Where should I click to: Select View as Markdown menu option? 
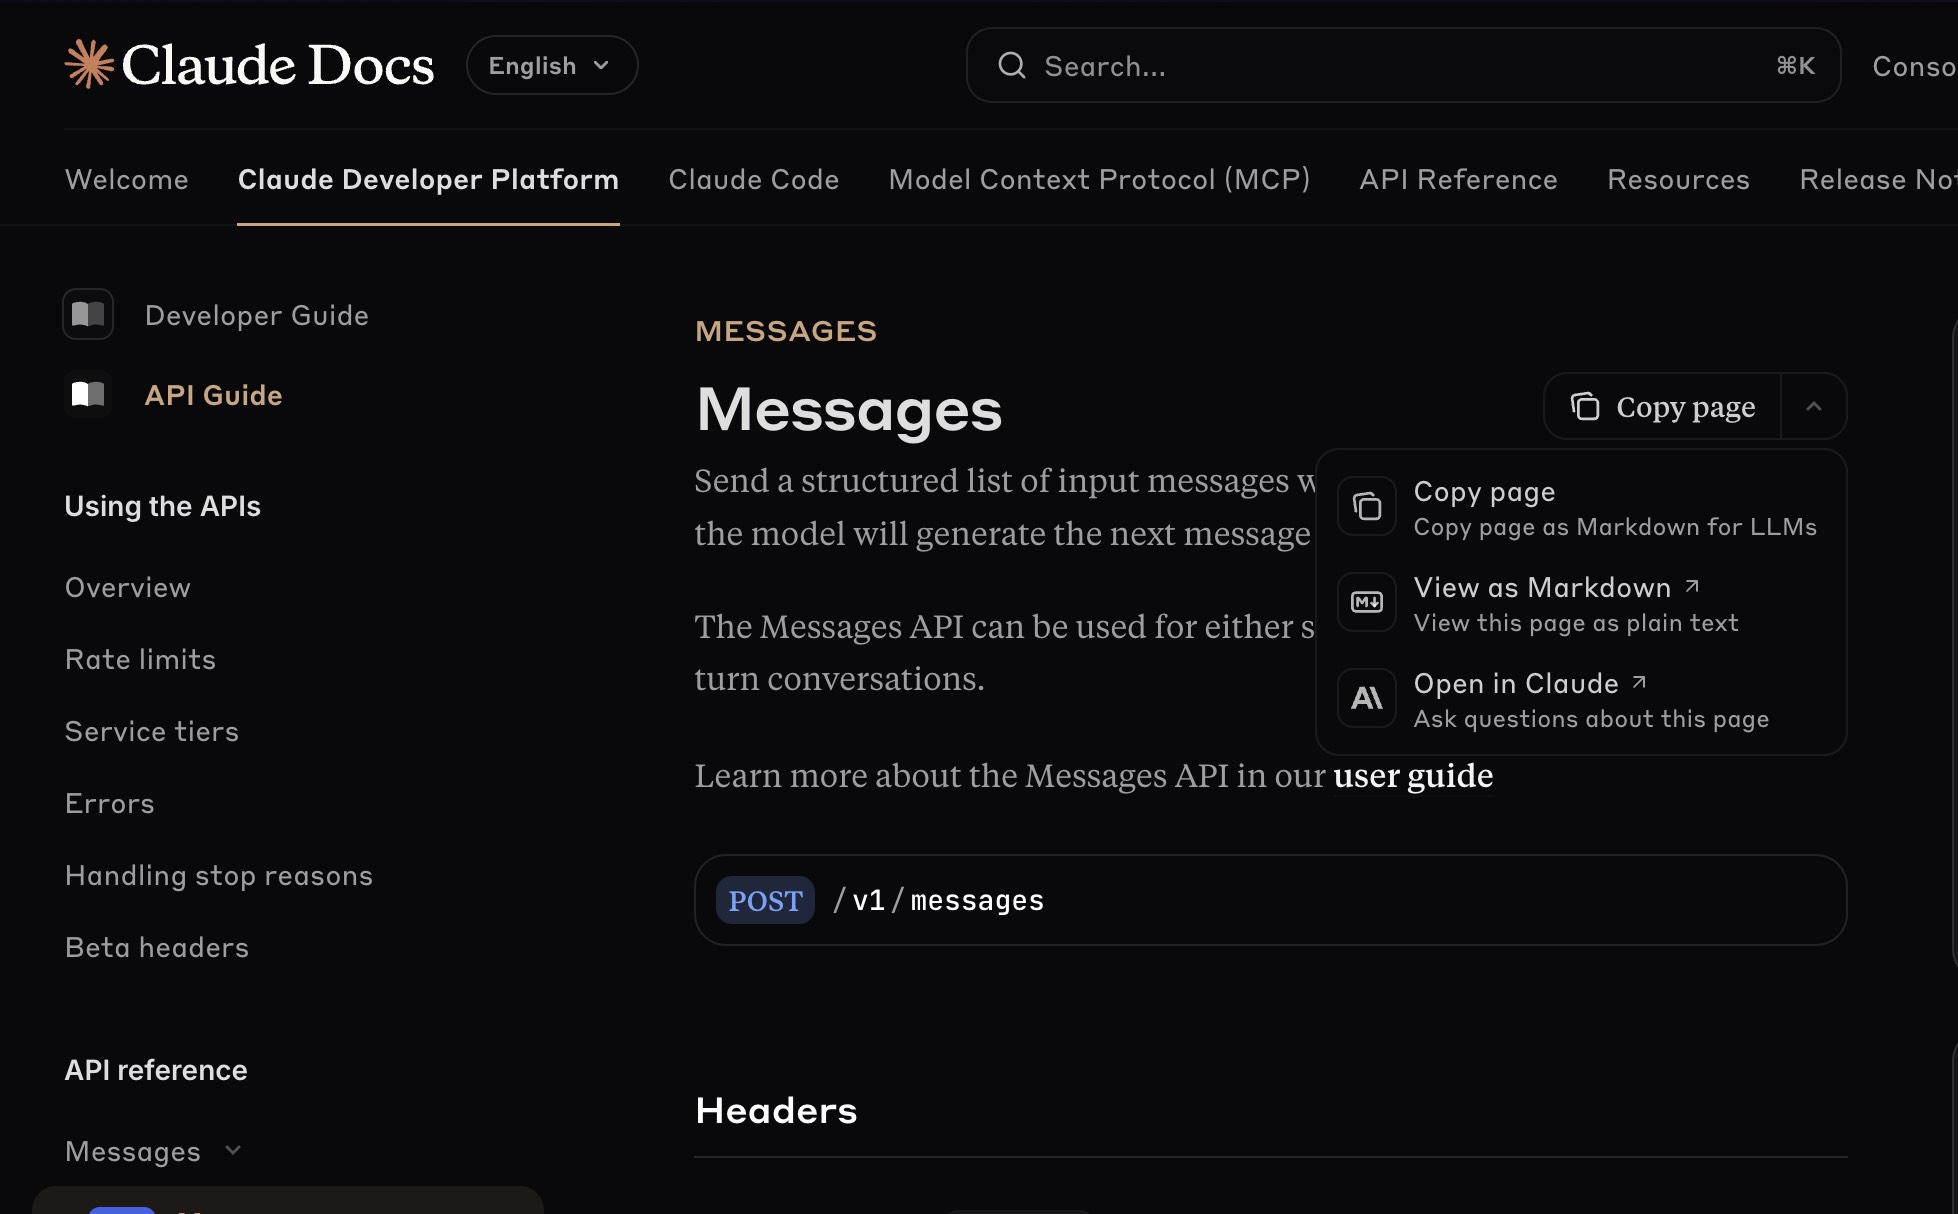coord(1541,588)
